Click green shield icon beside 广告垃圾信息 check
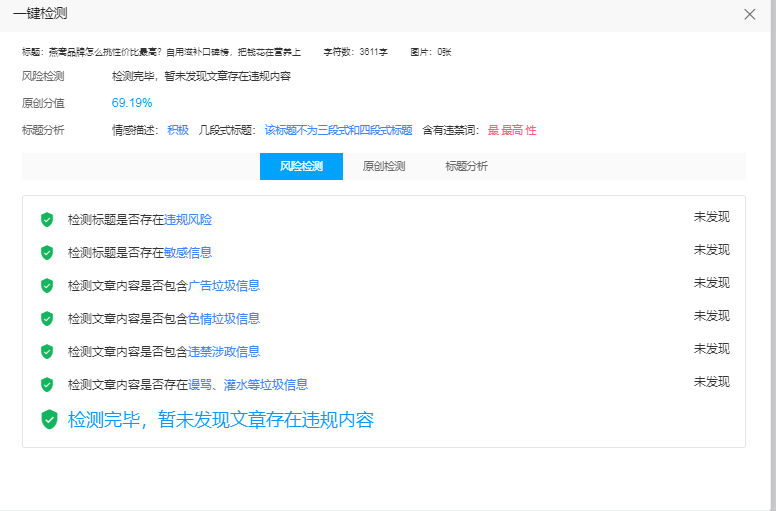The height and width of the screenshot is (511, 776). (x=47, y=286)
